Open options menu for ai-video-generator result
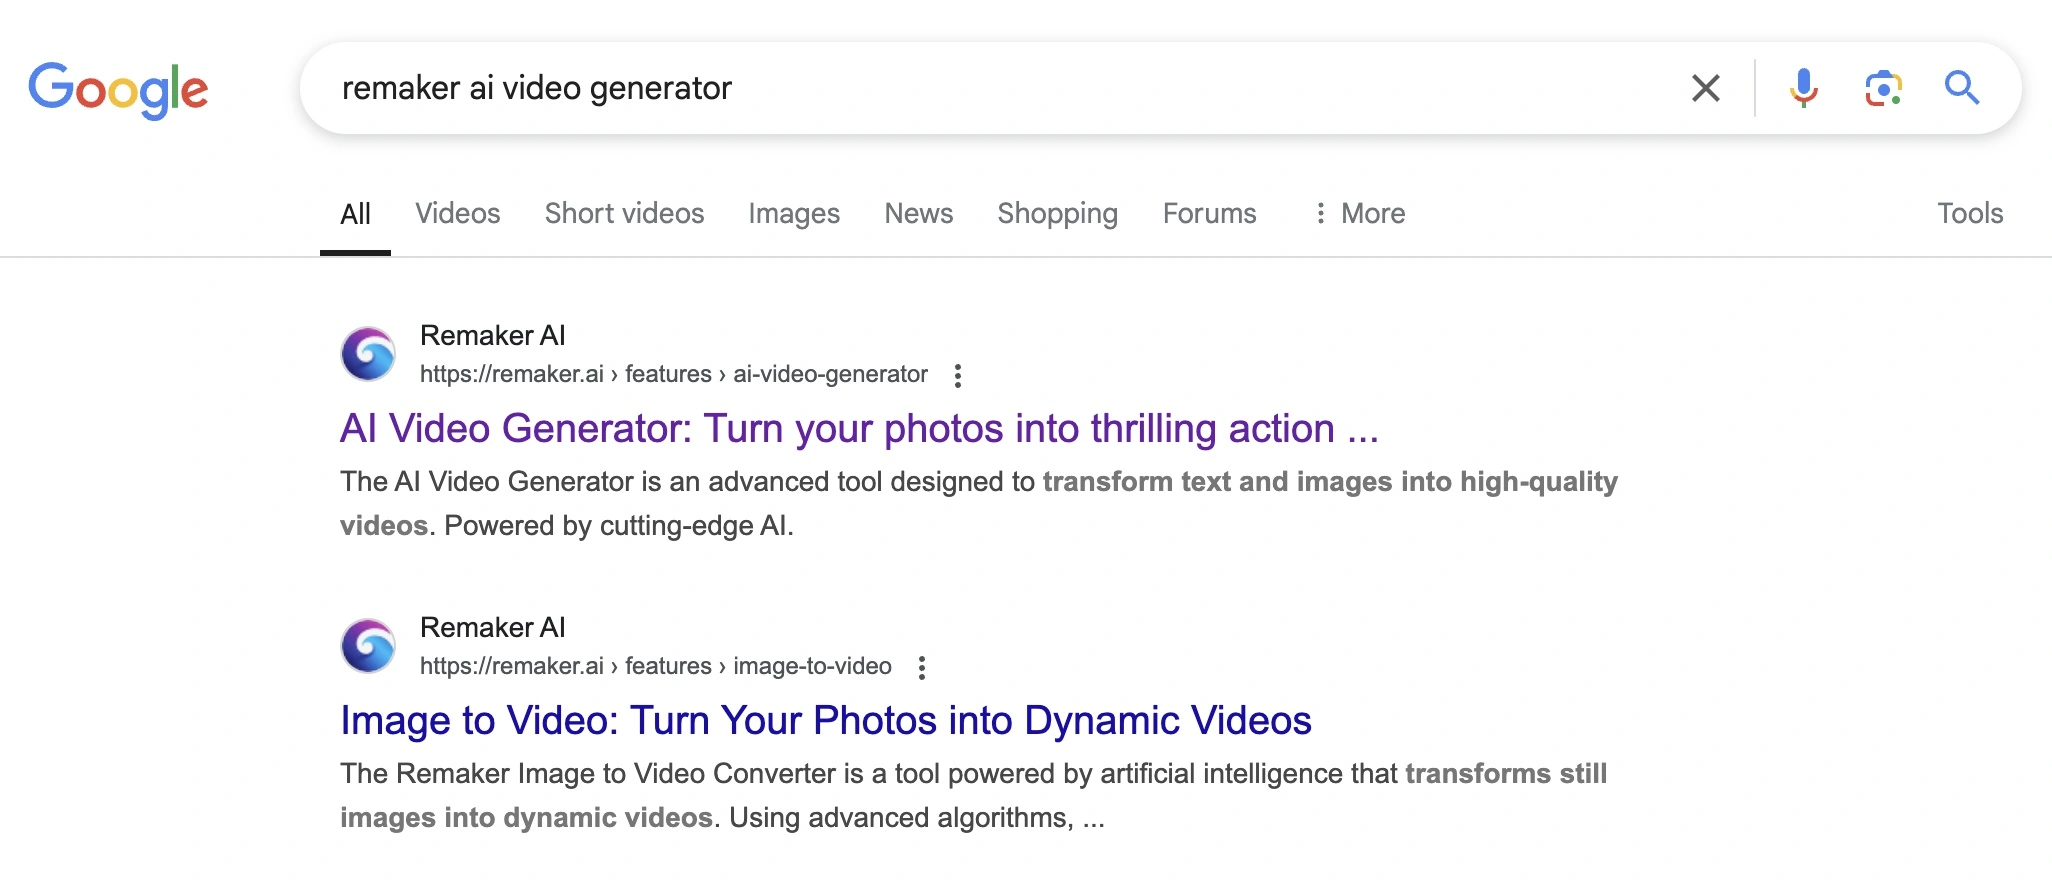 pos(958,375)
